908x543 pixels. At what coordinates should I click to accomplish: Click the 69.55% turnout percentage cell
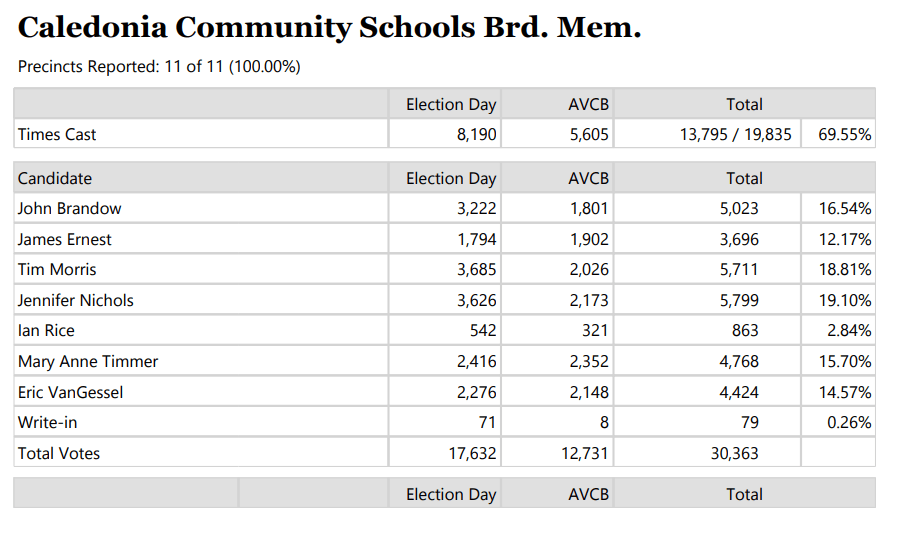click(x=844, y=134)
